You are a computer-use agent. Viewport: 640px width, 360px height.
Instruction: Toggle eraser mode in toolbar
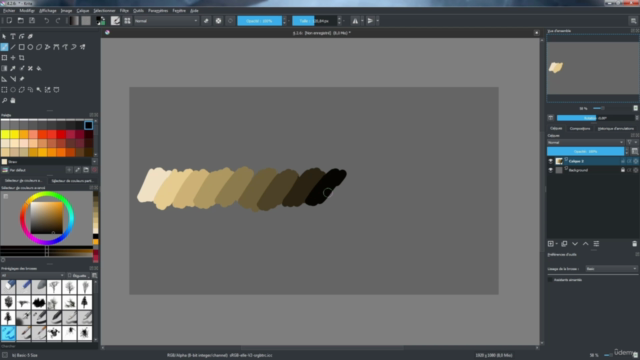(x=206, y=21)
